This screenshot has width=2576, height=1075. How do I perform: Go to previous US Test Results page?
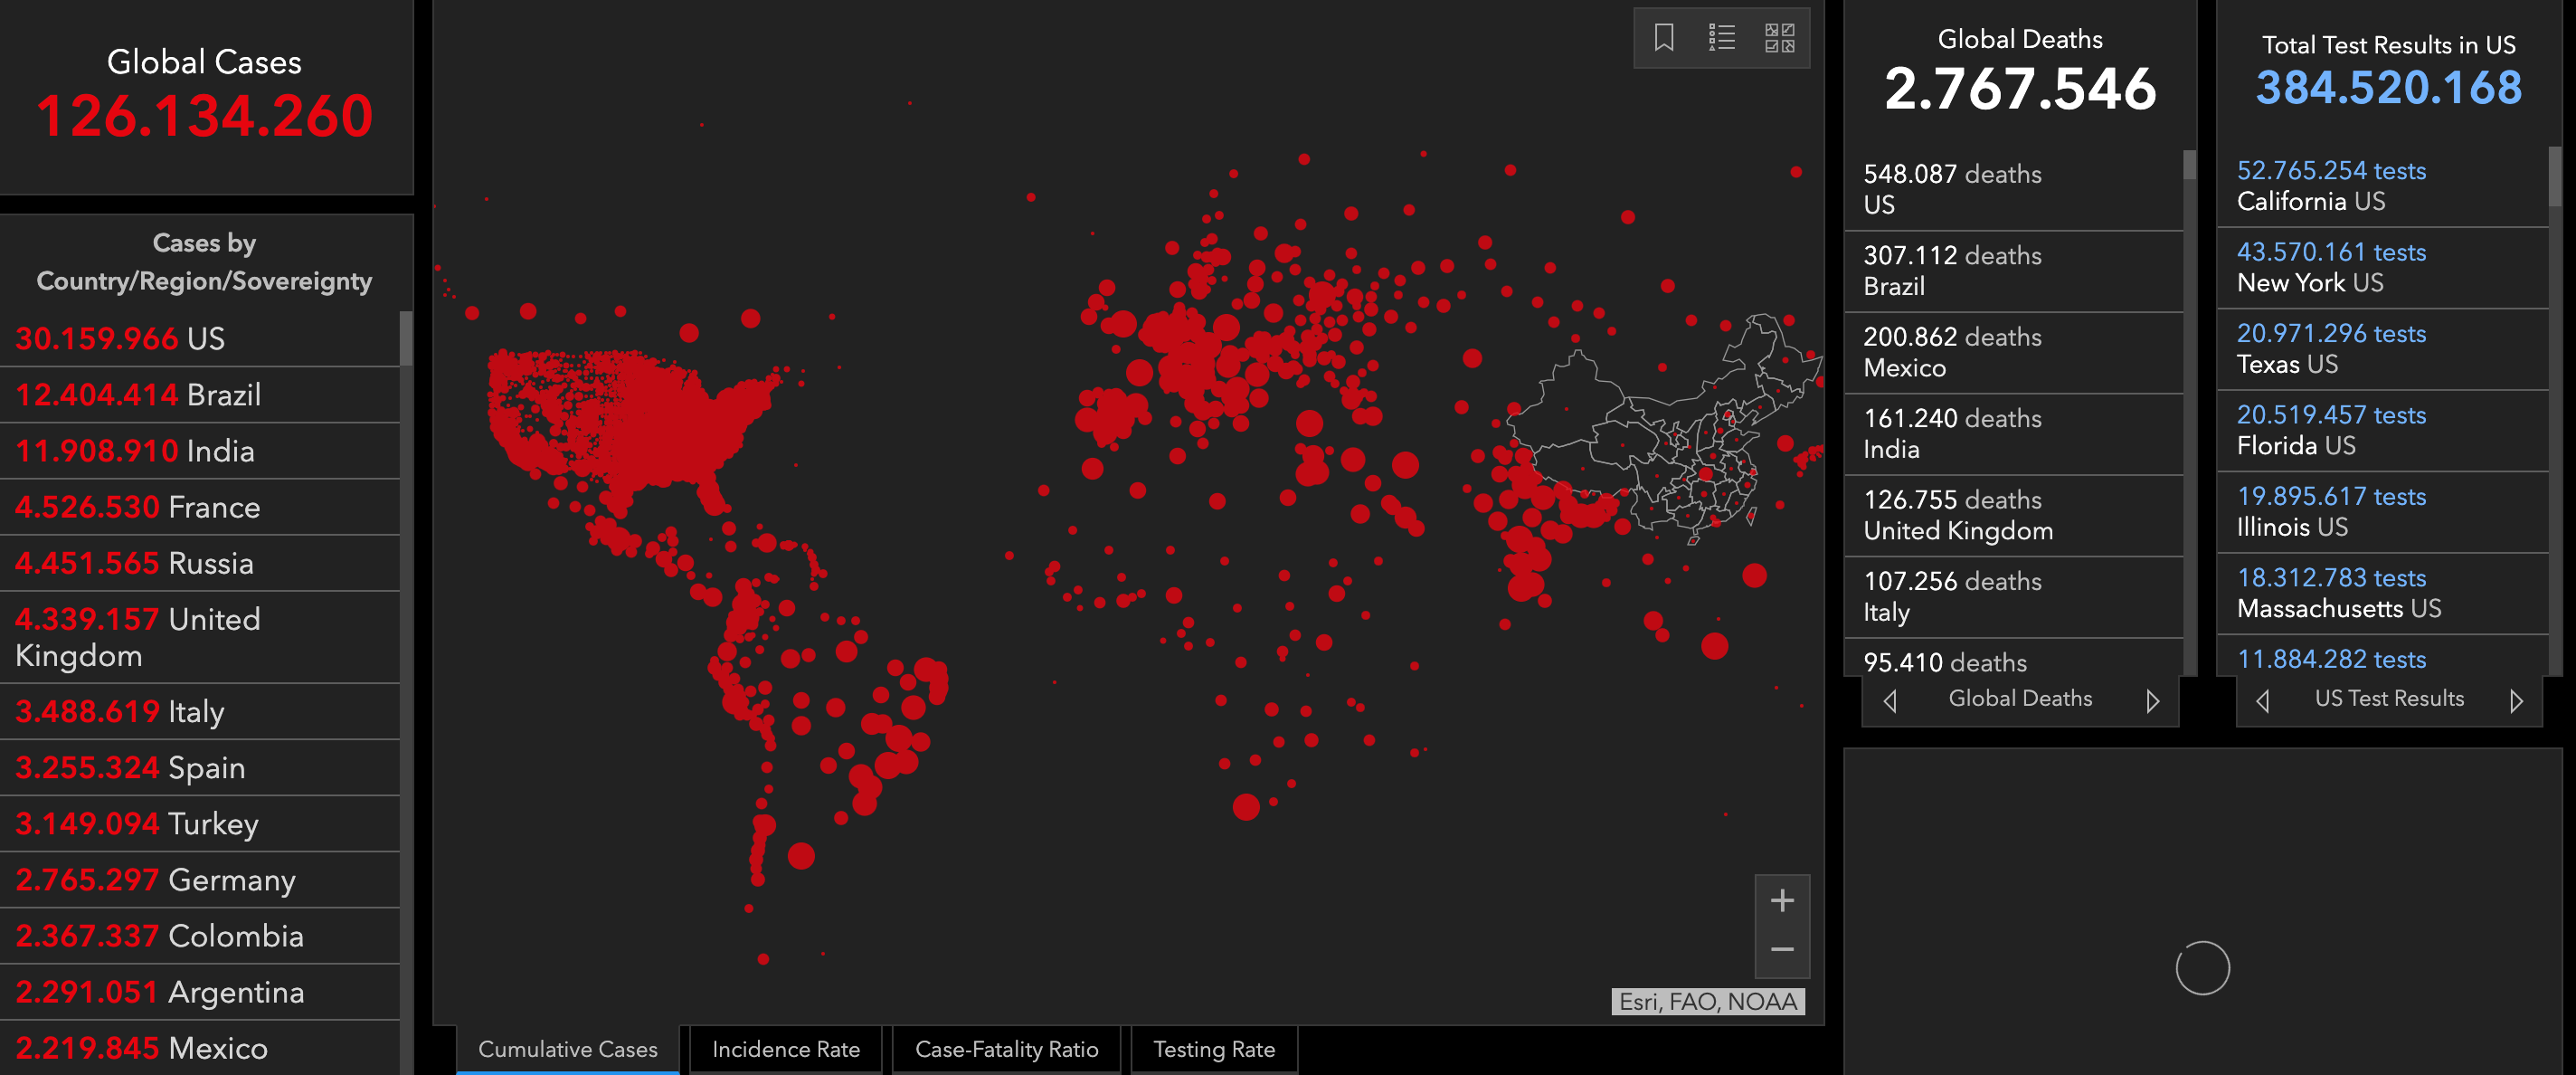click(2262, 700)
